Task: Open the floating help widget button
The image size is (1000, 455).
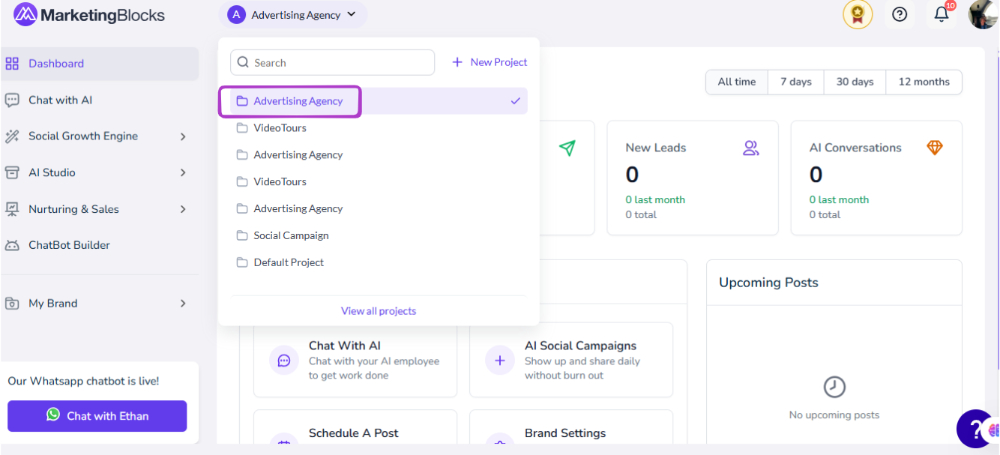Action: (976, 428)
